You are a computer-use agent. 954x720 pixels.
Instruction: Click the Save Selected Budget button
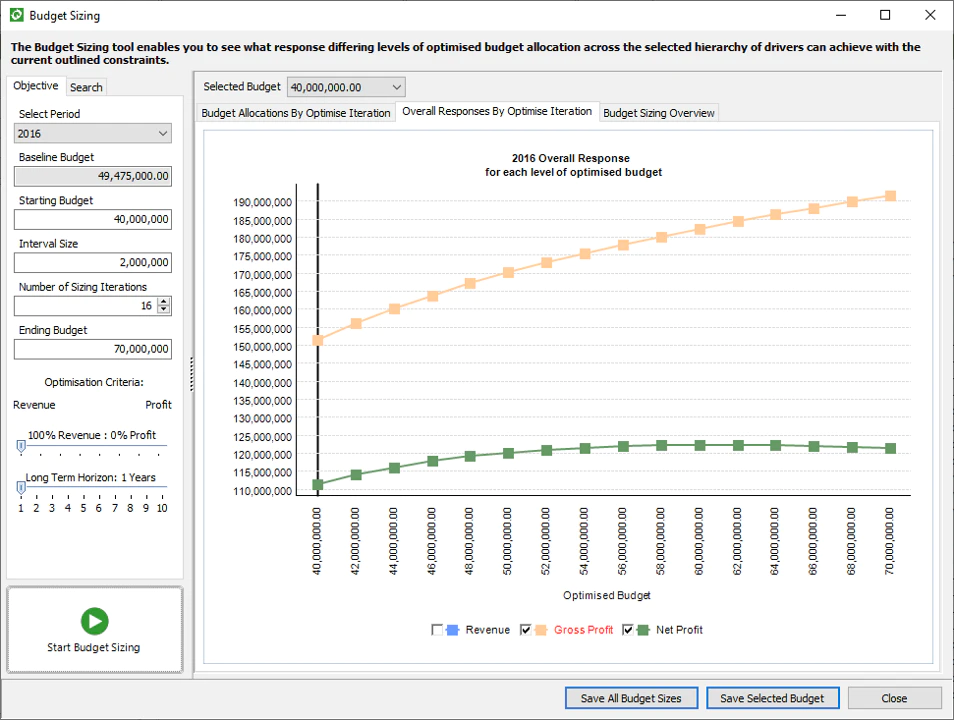coord(772,698)
